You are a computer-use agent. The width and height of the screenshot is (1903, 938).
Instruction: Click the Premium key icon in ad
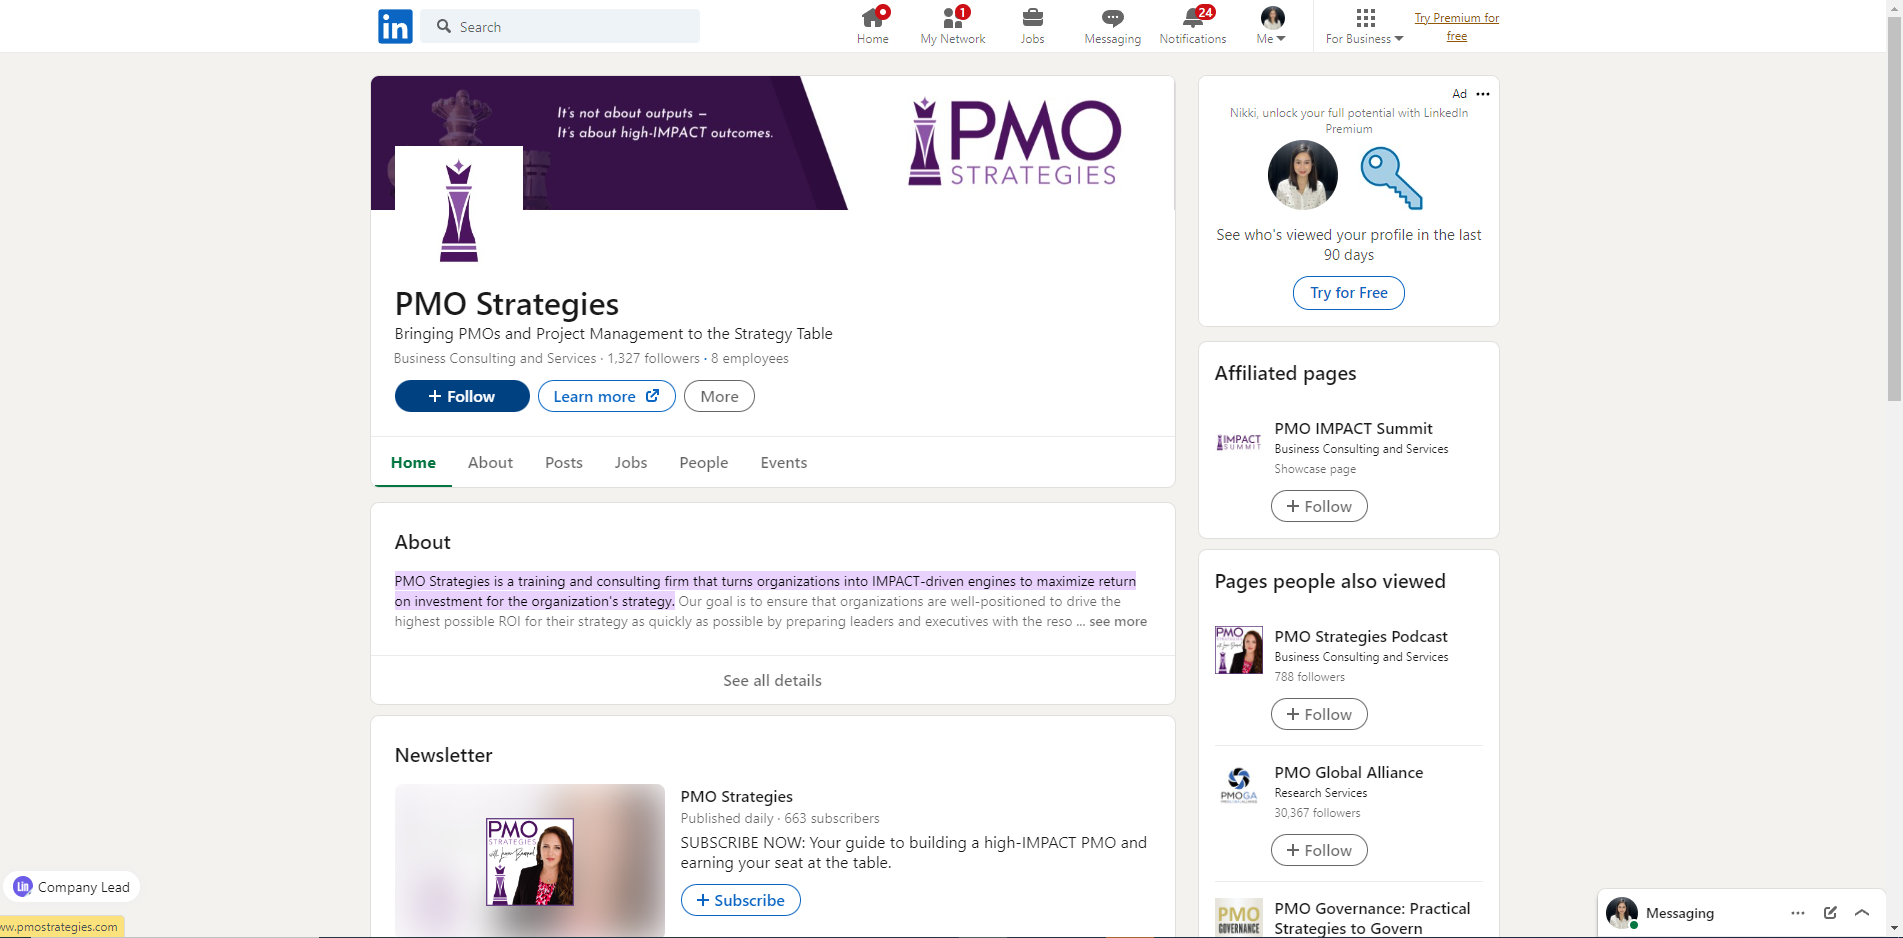pyautogui.click(x=1392, y=177)
